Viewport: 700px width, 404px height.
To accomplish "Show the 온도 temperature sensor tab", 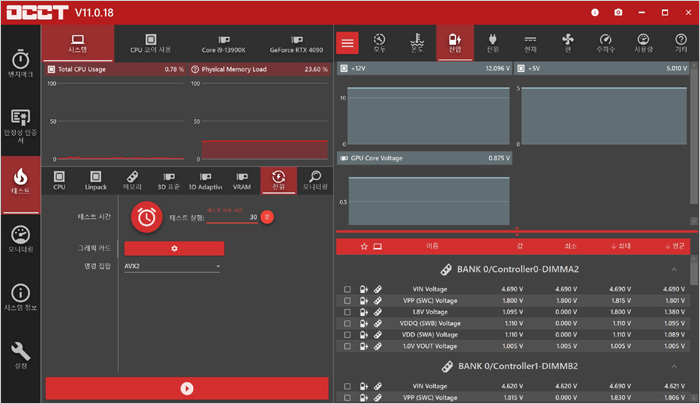I will (417, 43).
